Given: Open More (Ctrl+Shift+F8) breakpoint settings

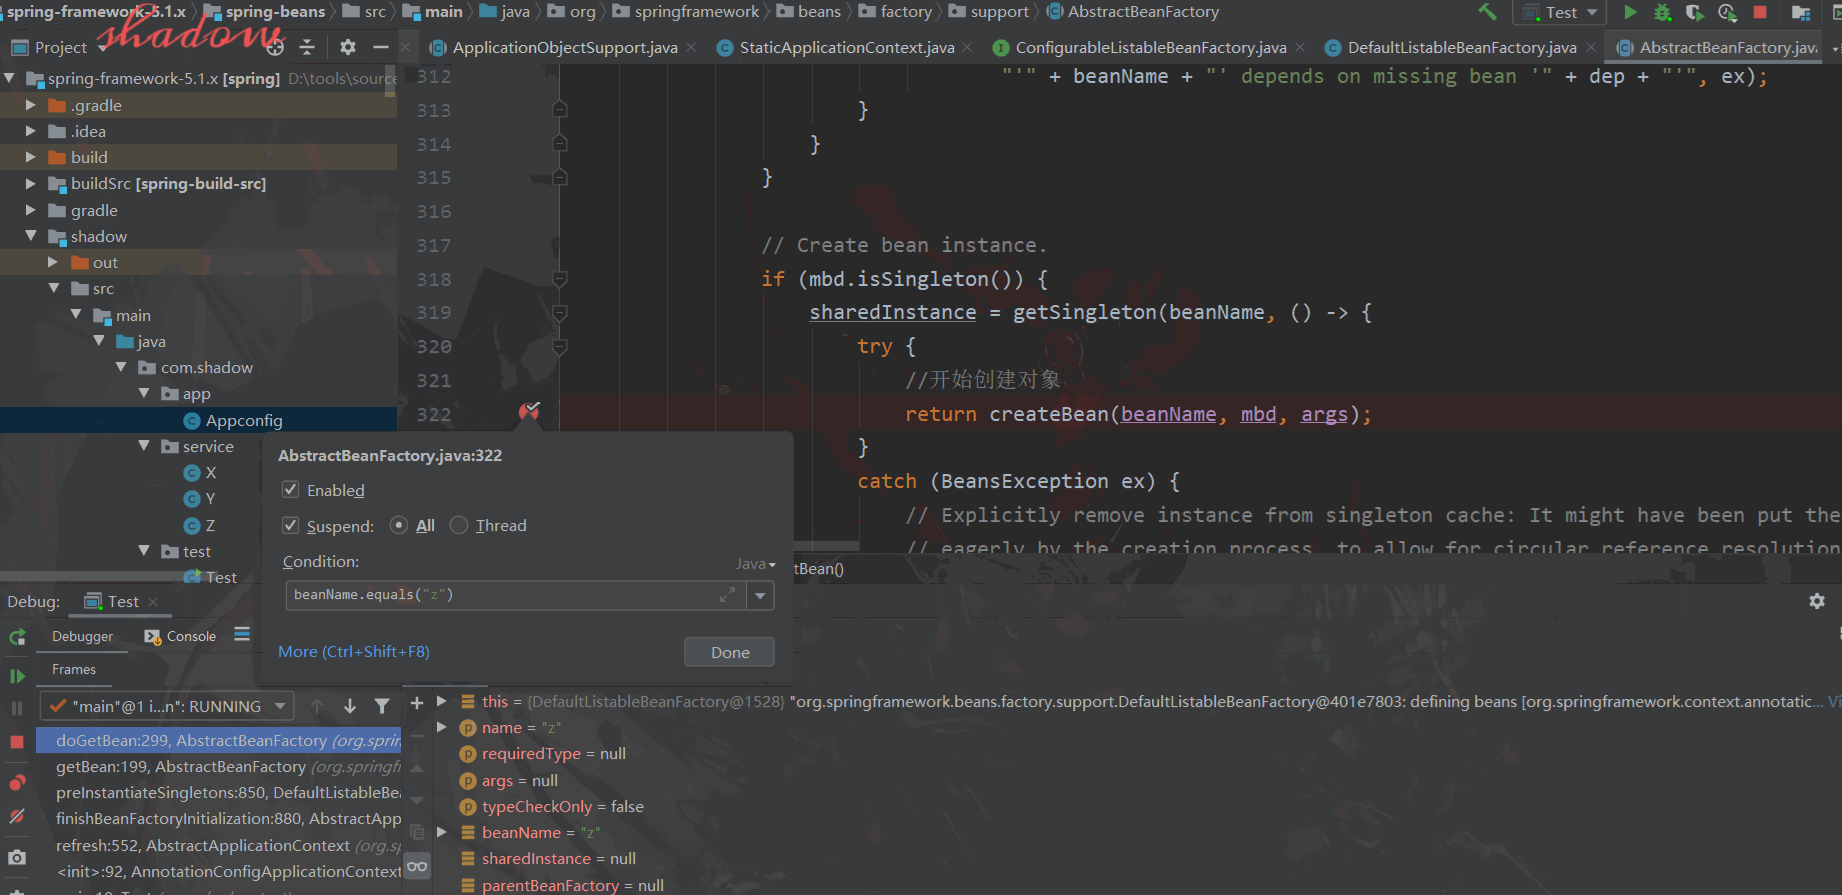Looking at the screenshot, I should pos(354,652).
